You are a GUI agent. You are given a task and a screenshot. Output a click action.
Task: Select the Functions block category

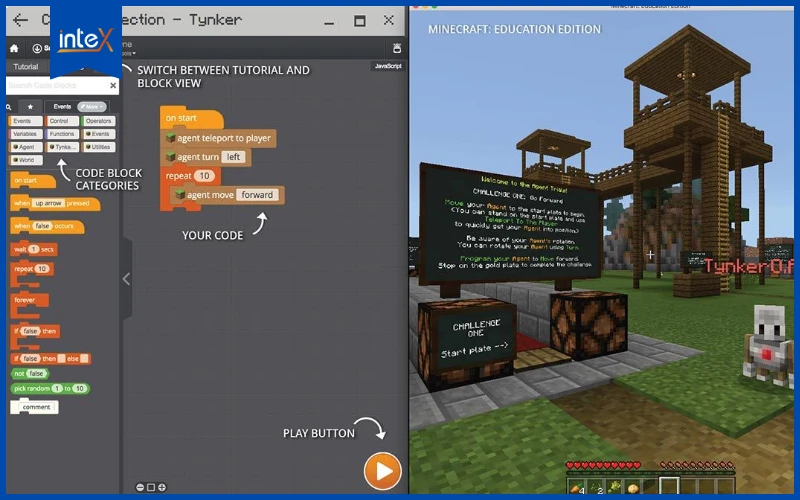(62, 134)
